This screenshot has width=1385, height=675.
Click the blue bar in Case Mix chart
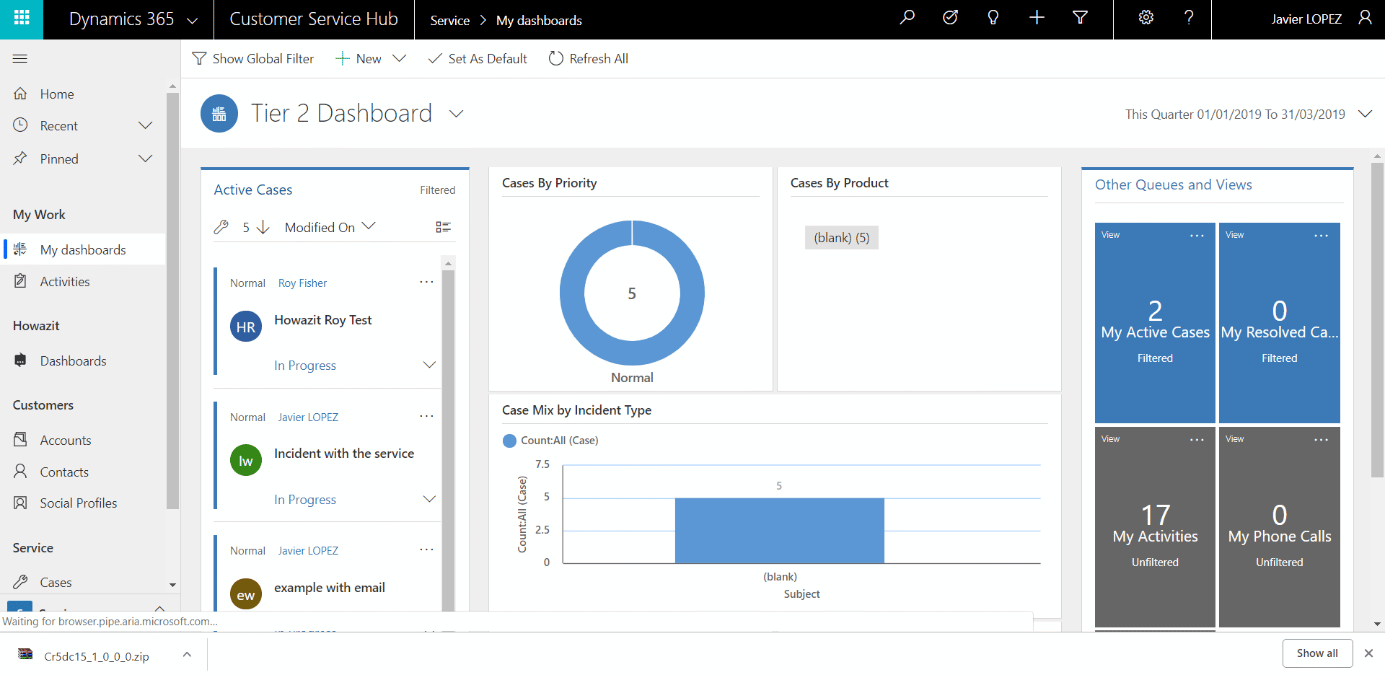pos(779,530)
